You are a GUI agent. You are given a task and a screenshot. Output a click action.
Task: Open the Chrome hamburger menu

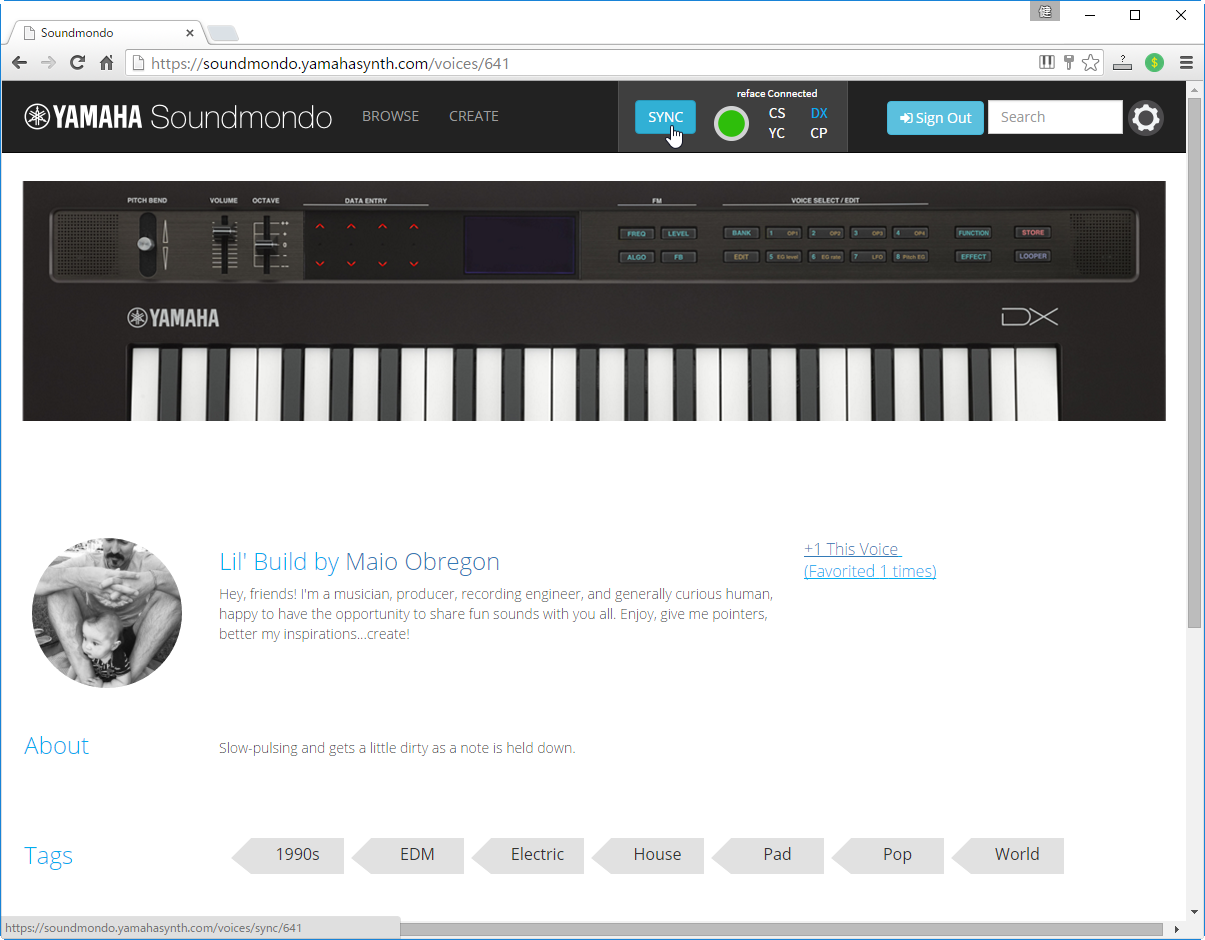coord(1186,63)
